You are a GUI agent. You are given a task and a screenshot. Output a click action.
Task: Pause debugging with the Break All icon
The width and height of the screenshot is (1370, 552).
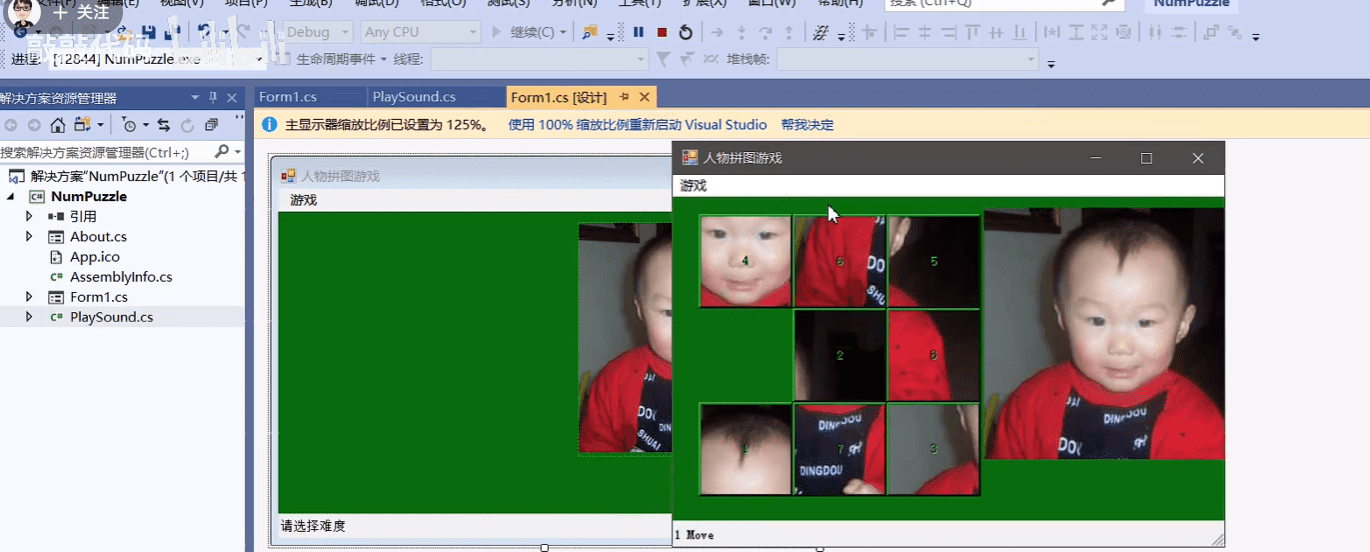pos(638,32)
